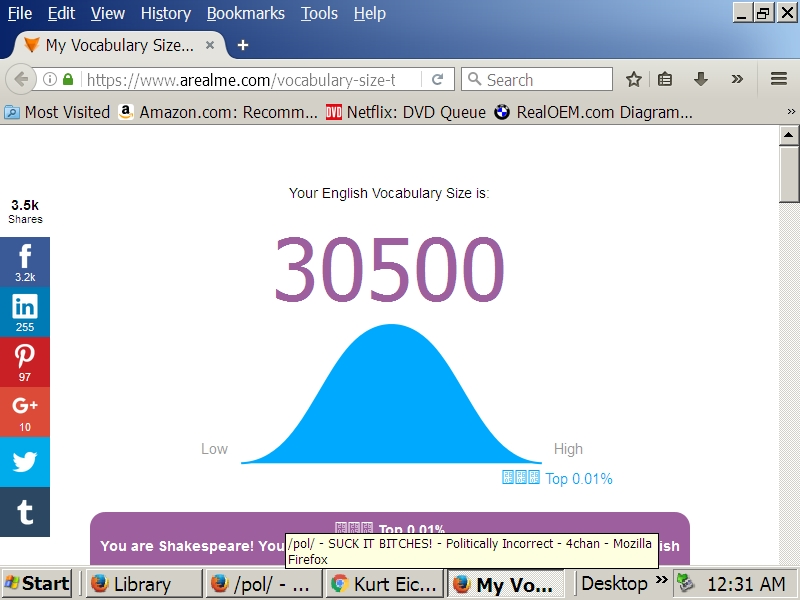Close the My Vocabulary Size tab
Image resolution: width=800 pixels, height=600 pixels.
tap(210, 45)
